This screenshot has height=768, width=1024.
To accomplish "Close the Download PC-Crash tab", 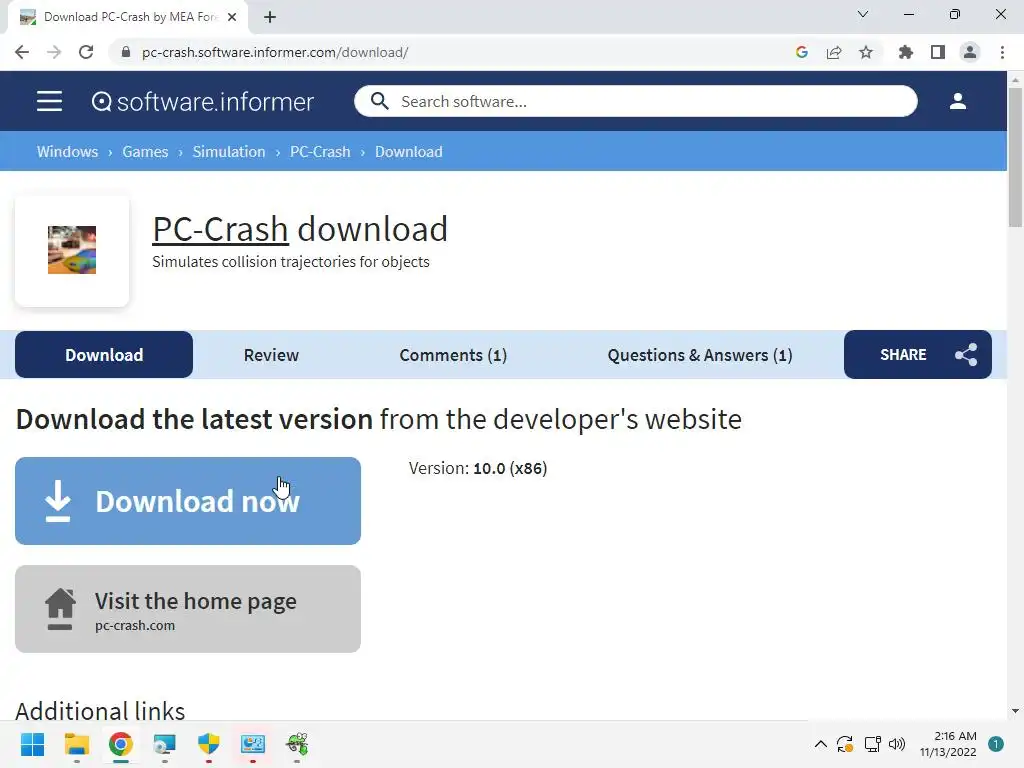I will click(x=231, y=17).
